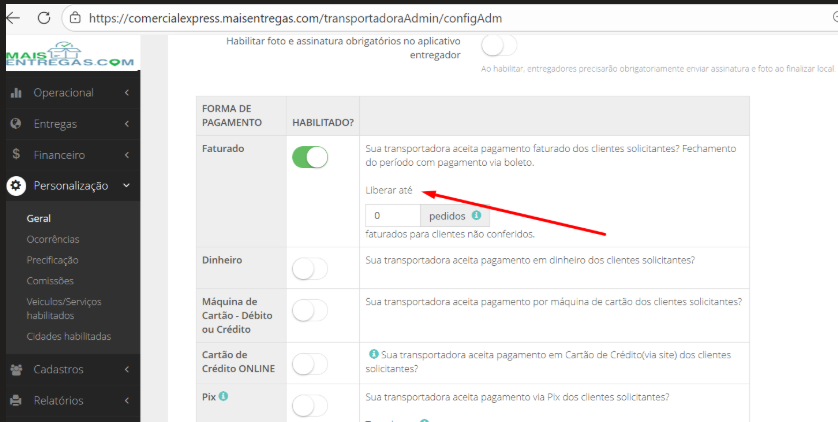Click the browser back arrow
Viewport: 838px width, 422px height.
(12, 18)
